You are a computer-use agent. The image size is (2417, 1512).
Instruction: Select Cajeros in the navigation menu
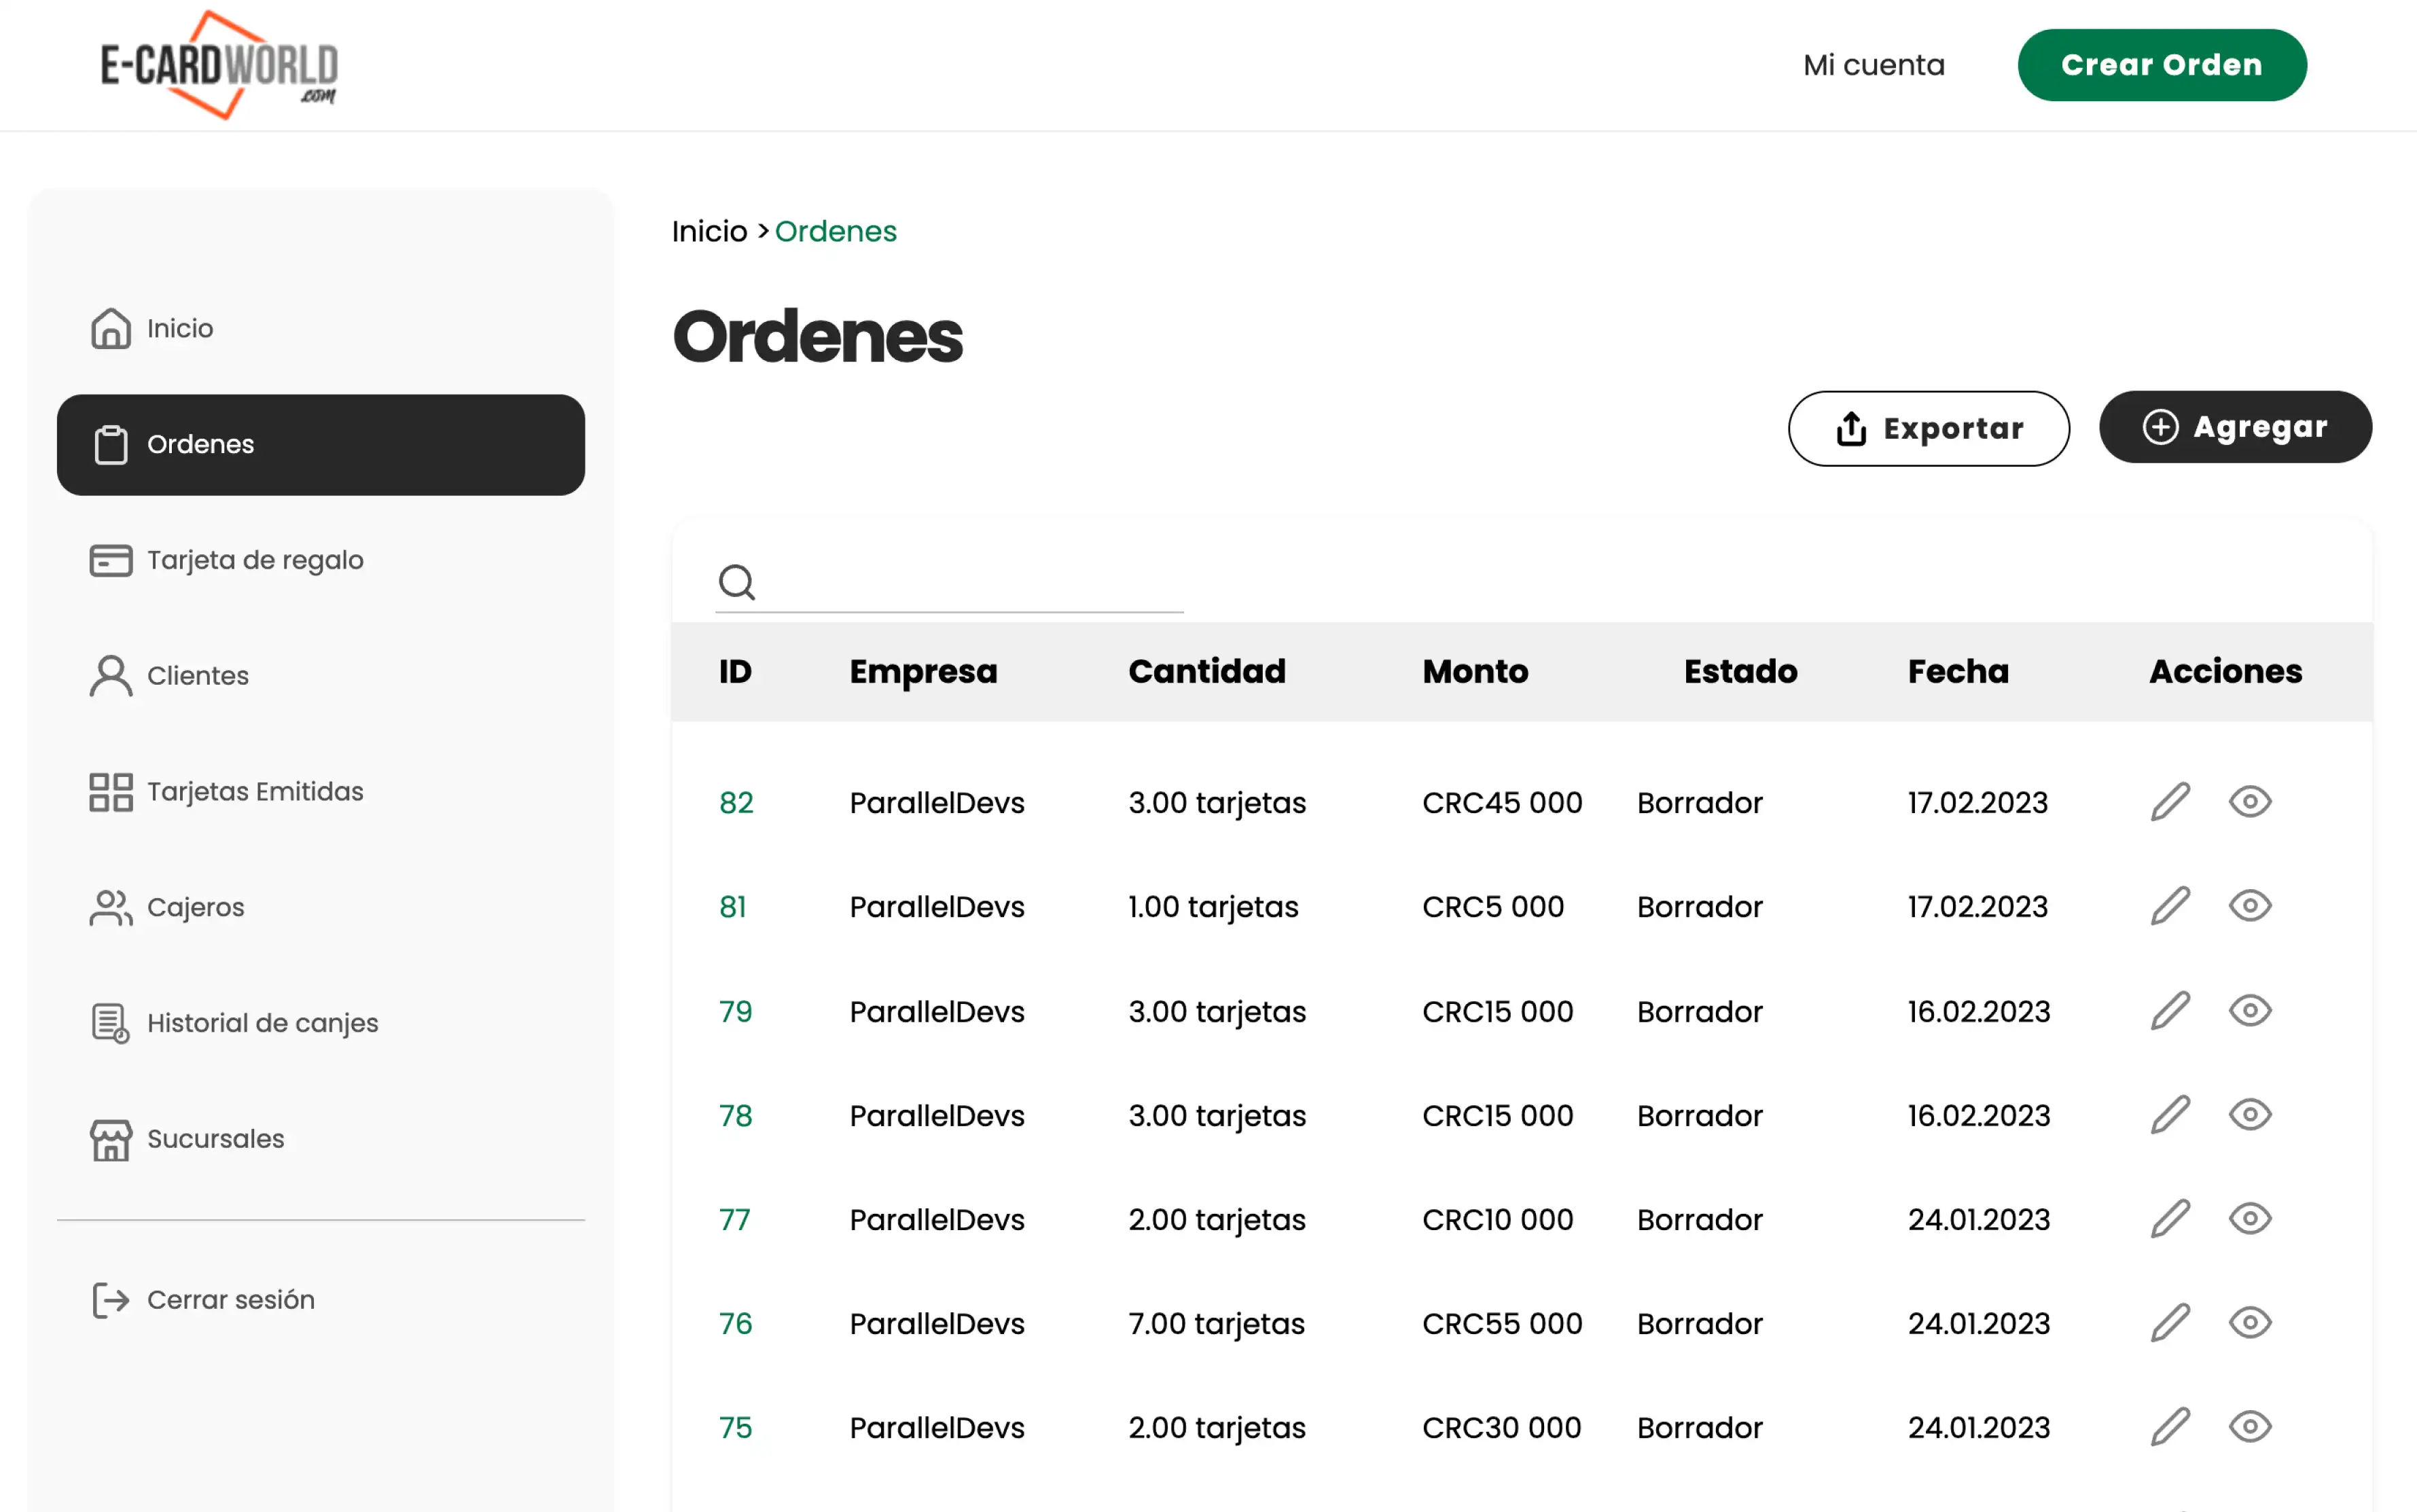click(195, 907)
